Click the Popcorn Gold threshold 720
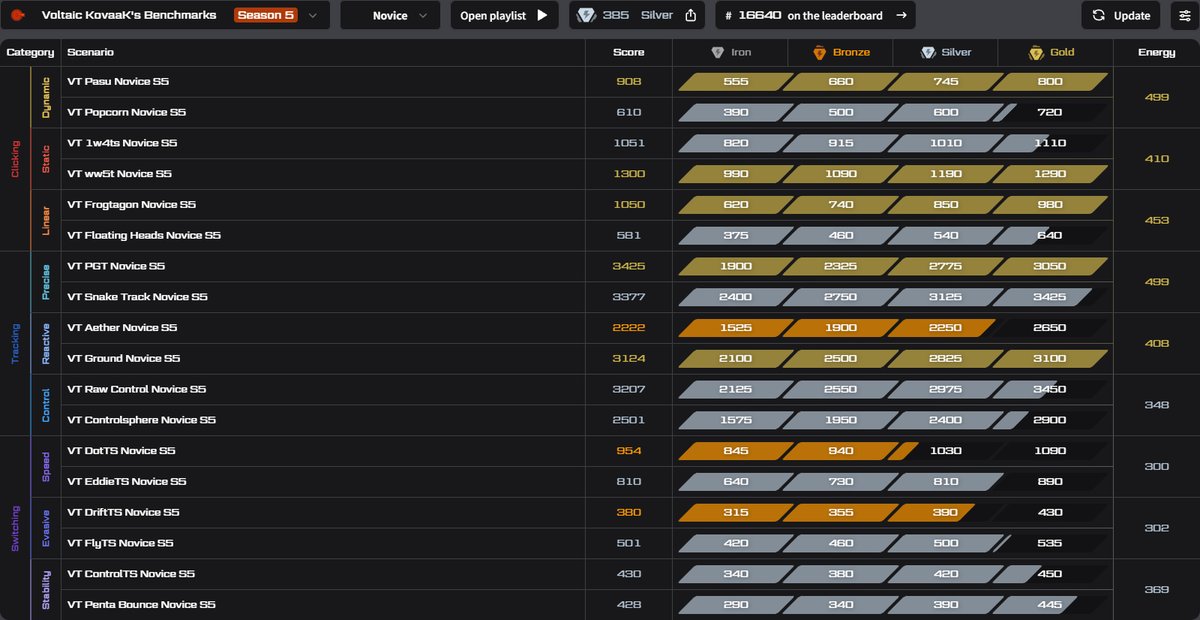Image resolution: width=1200 pixels, height=620 pixels. [1050, 112]
